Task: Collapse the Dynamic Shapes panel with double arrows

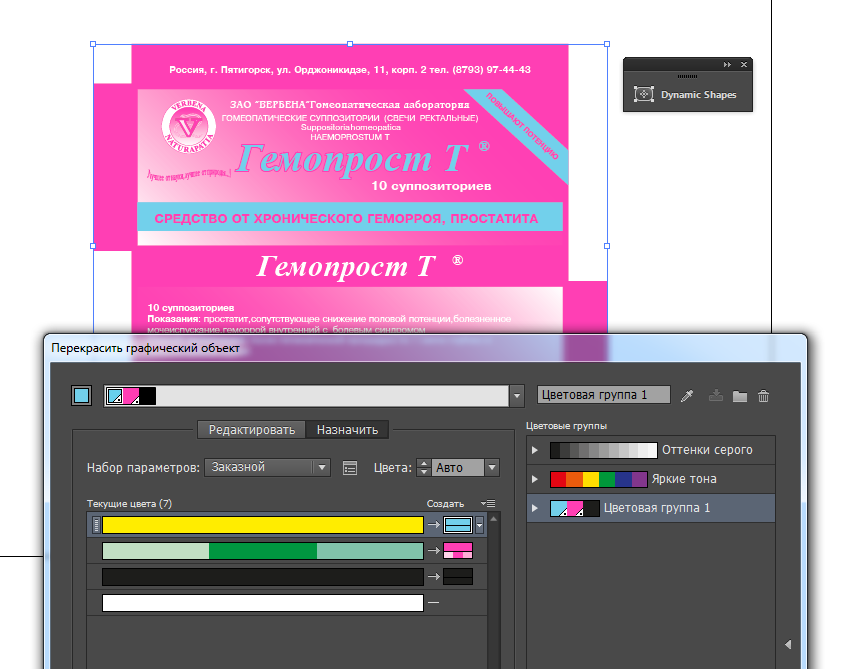Action: pos(727,65)
